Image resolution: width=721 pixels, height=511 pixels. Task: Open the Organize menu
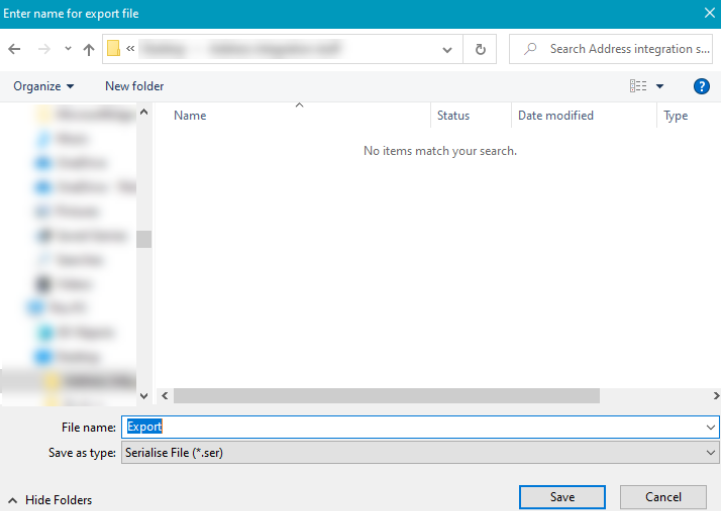[x=43, y=87]
